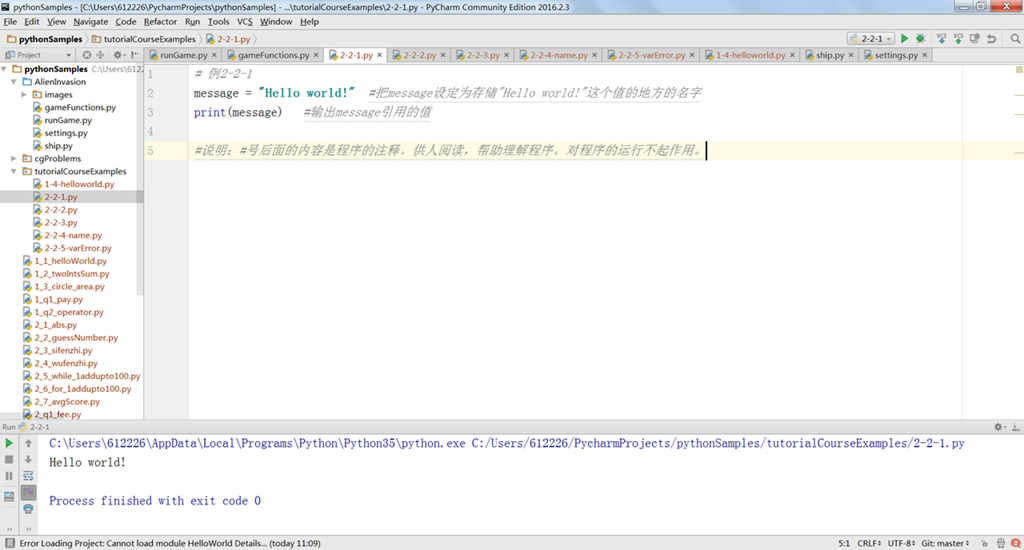Close gameFunctions.py tab
Screen dimensions: 1024x550
coord(316,55)
